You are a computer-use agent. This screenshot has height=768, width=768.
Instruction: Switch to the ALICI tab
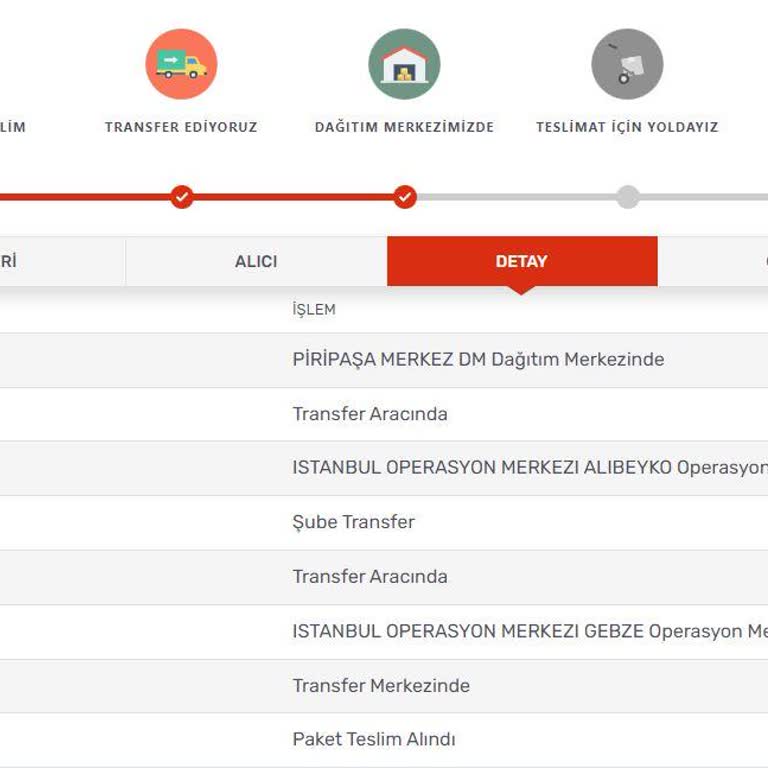(256, 261)
